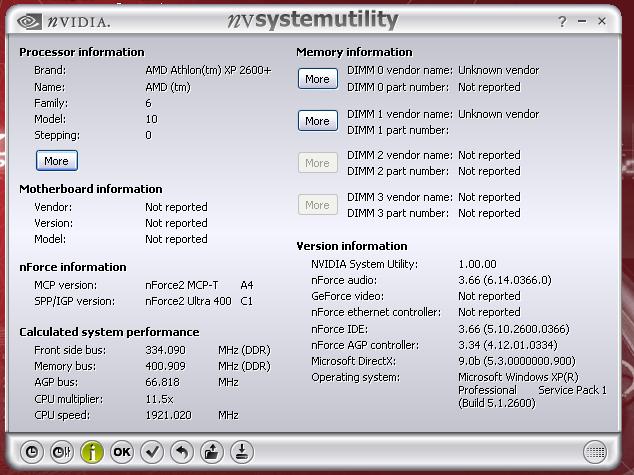
Task: Click nForce IDE version "3.66 (5.10.2600.0366)"
Action: click(514, 329)
